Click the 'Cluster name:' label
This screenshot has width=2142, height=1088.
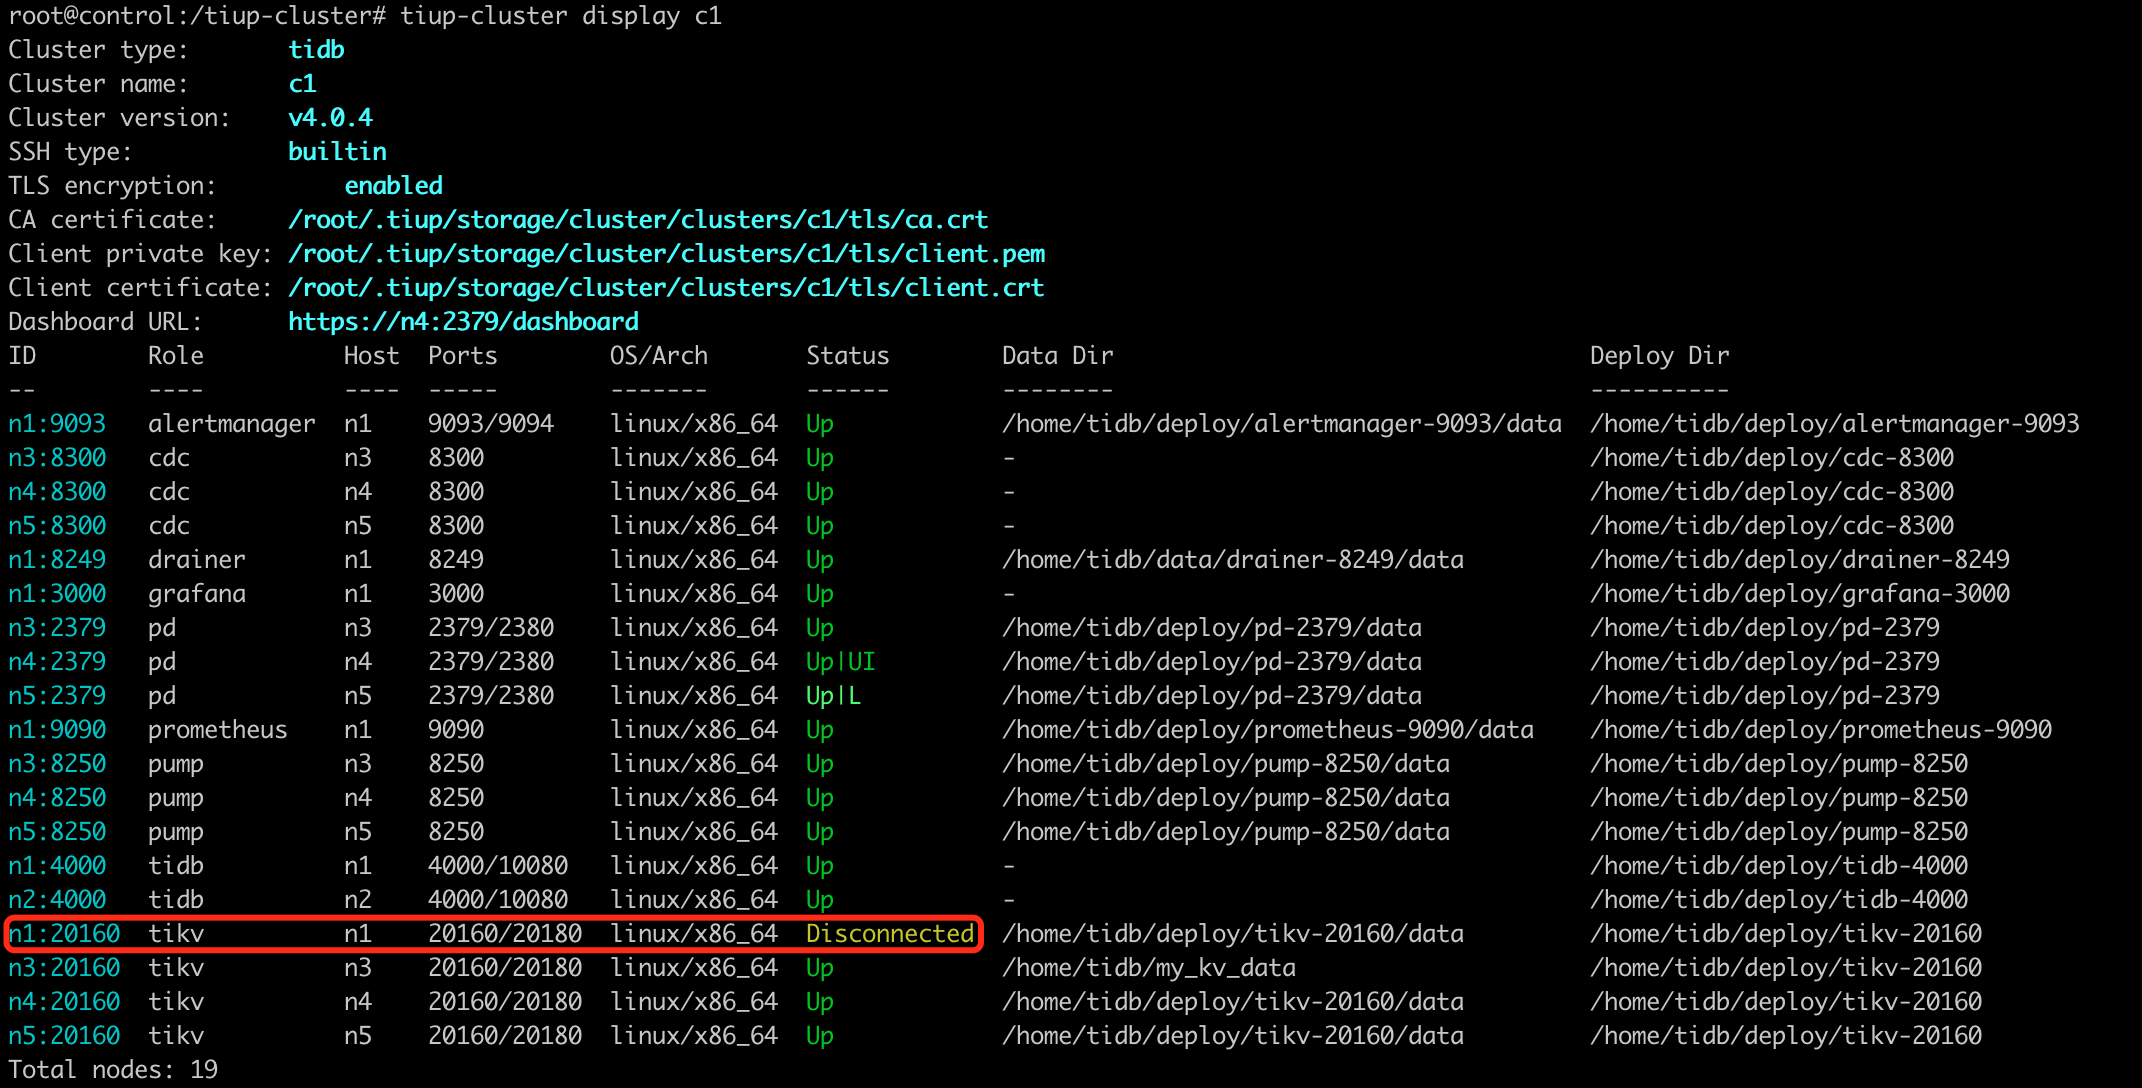tap(98, 84)
